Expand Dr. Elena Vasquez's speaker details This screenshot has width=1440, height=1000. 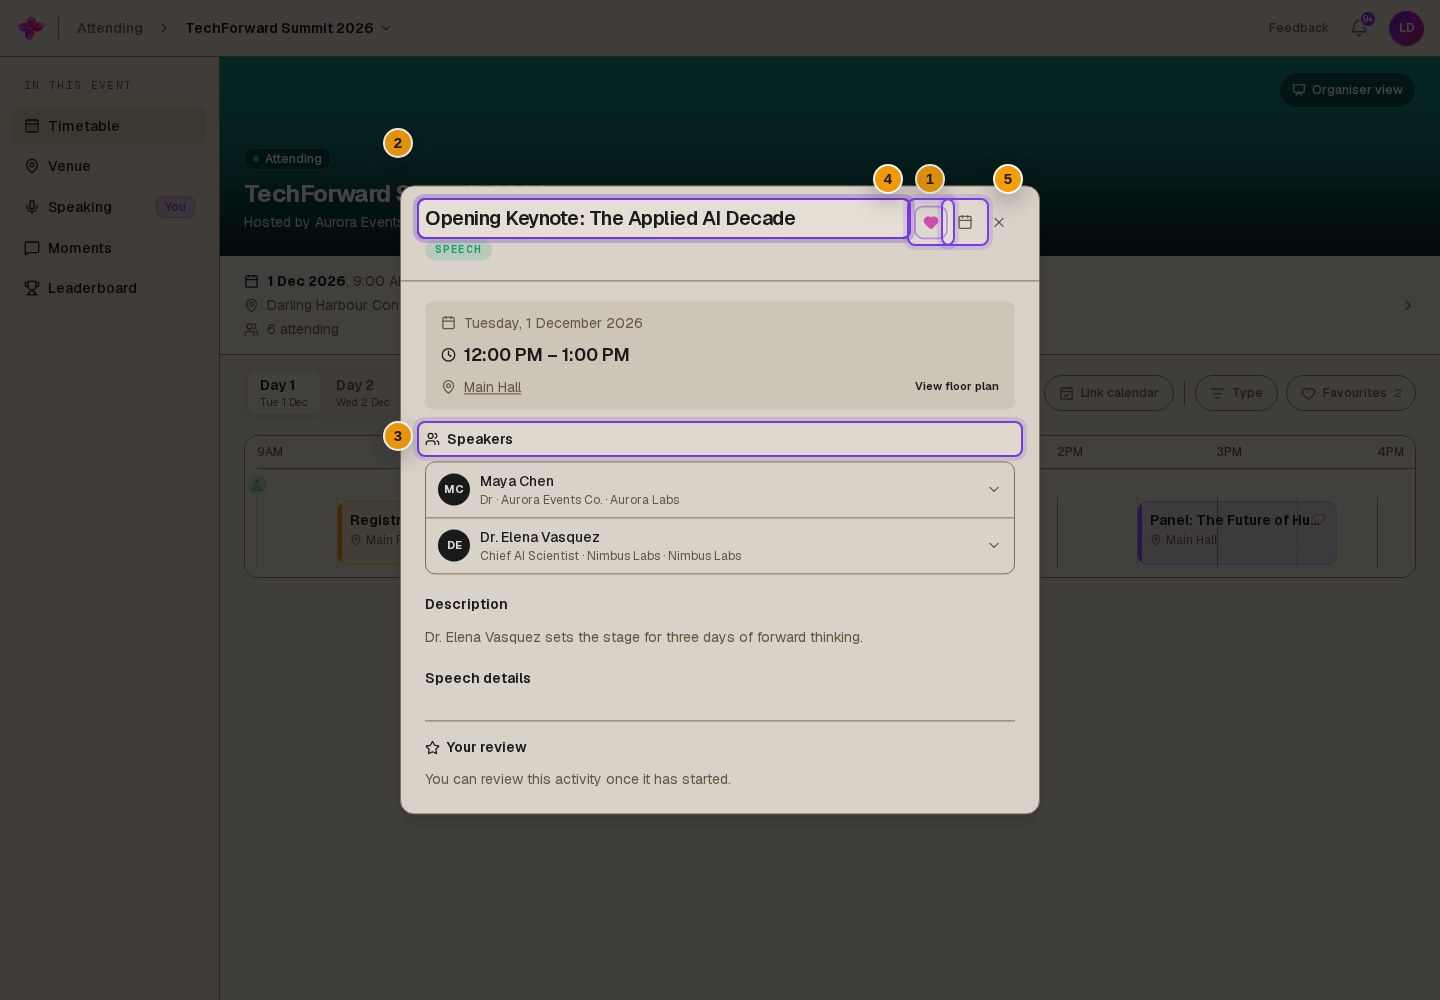point(720,546)
